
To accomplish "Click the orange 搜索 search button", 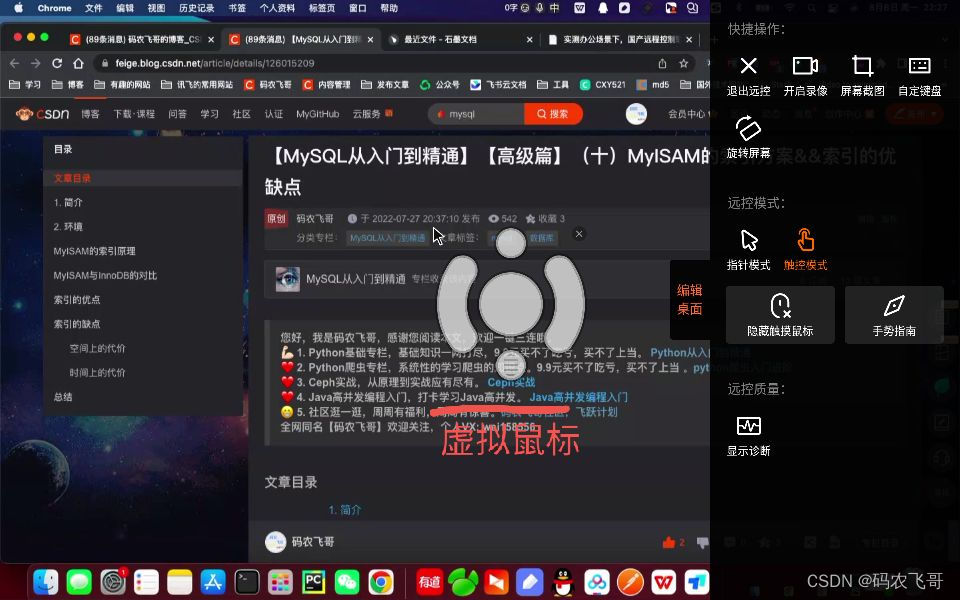I will [553, 114].
